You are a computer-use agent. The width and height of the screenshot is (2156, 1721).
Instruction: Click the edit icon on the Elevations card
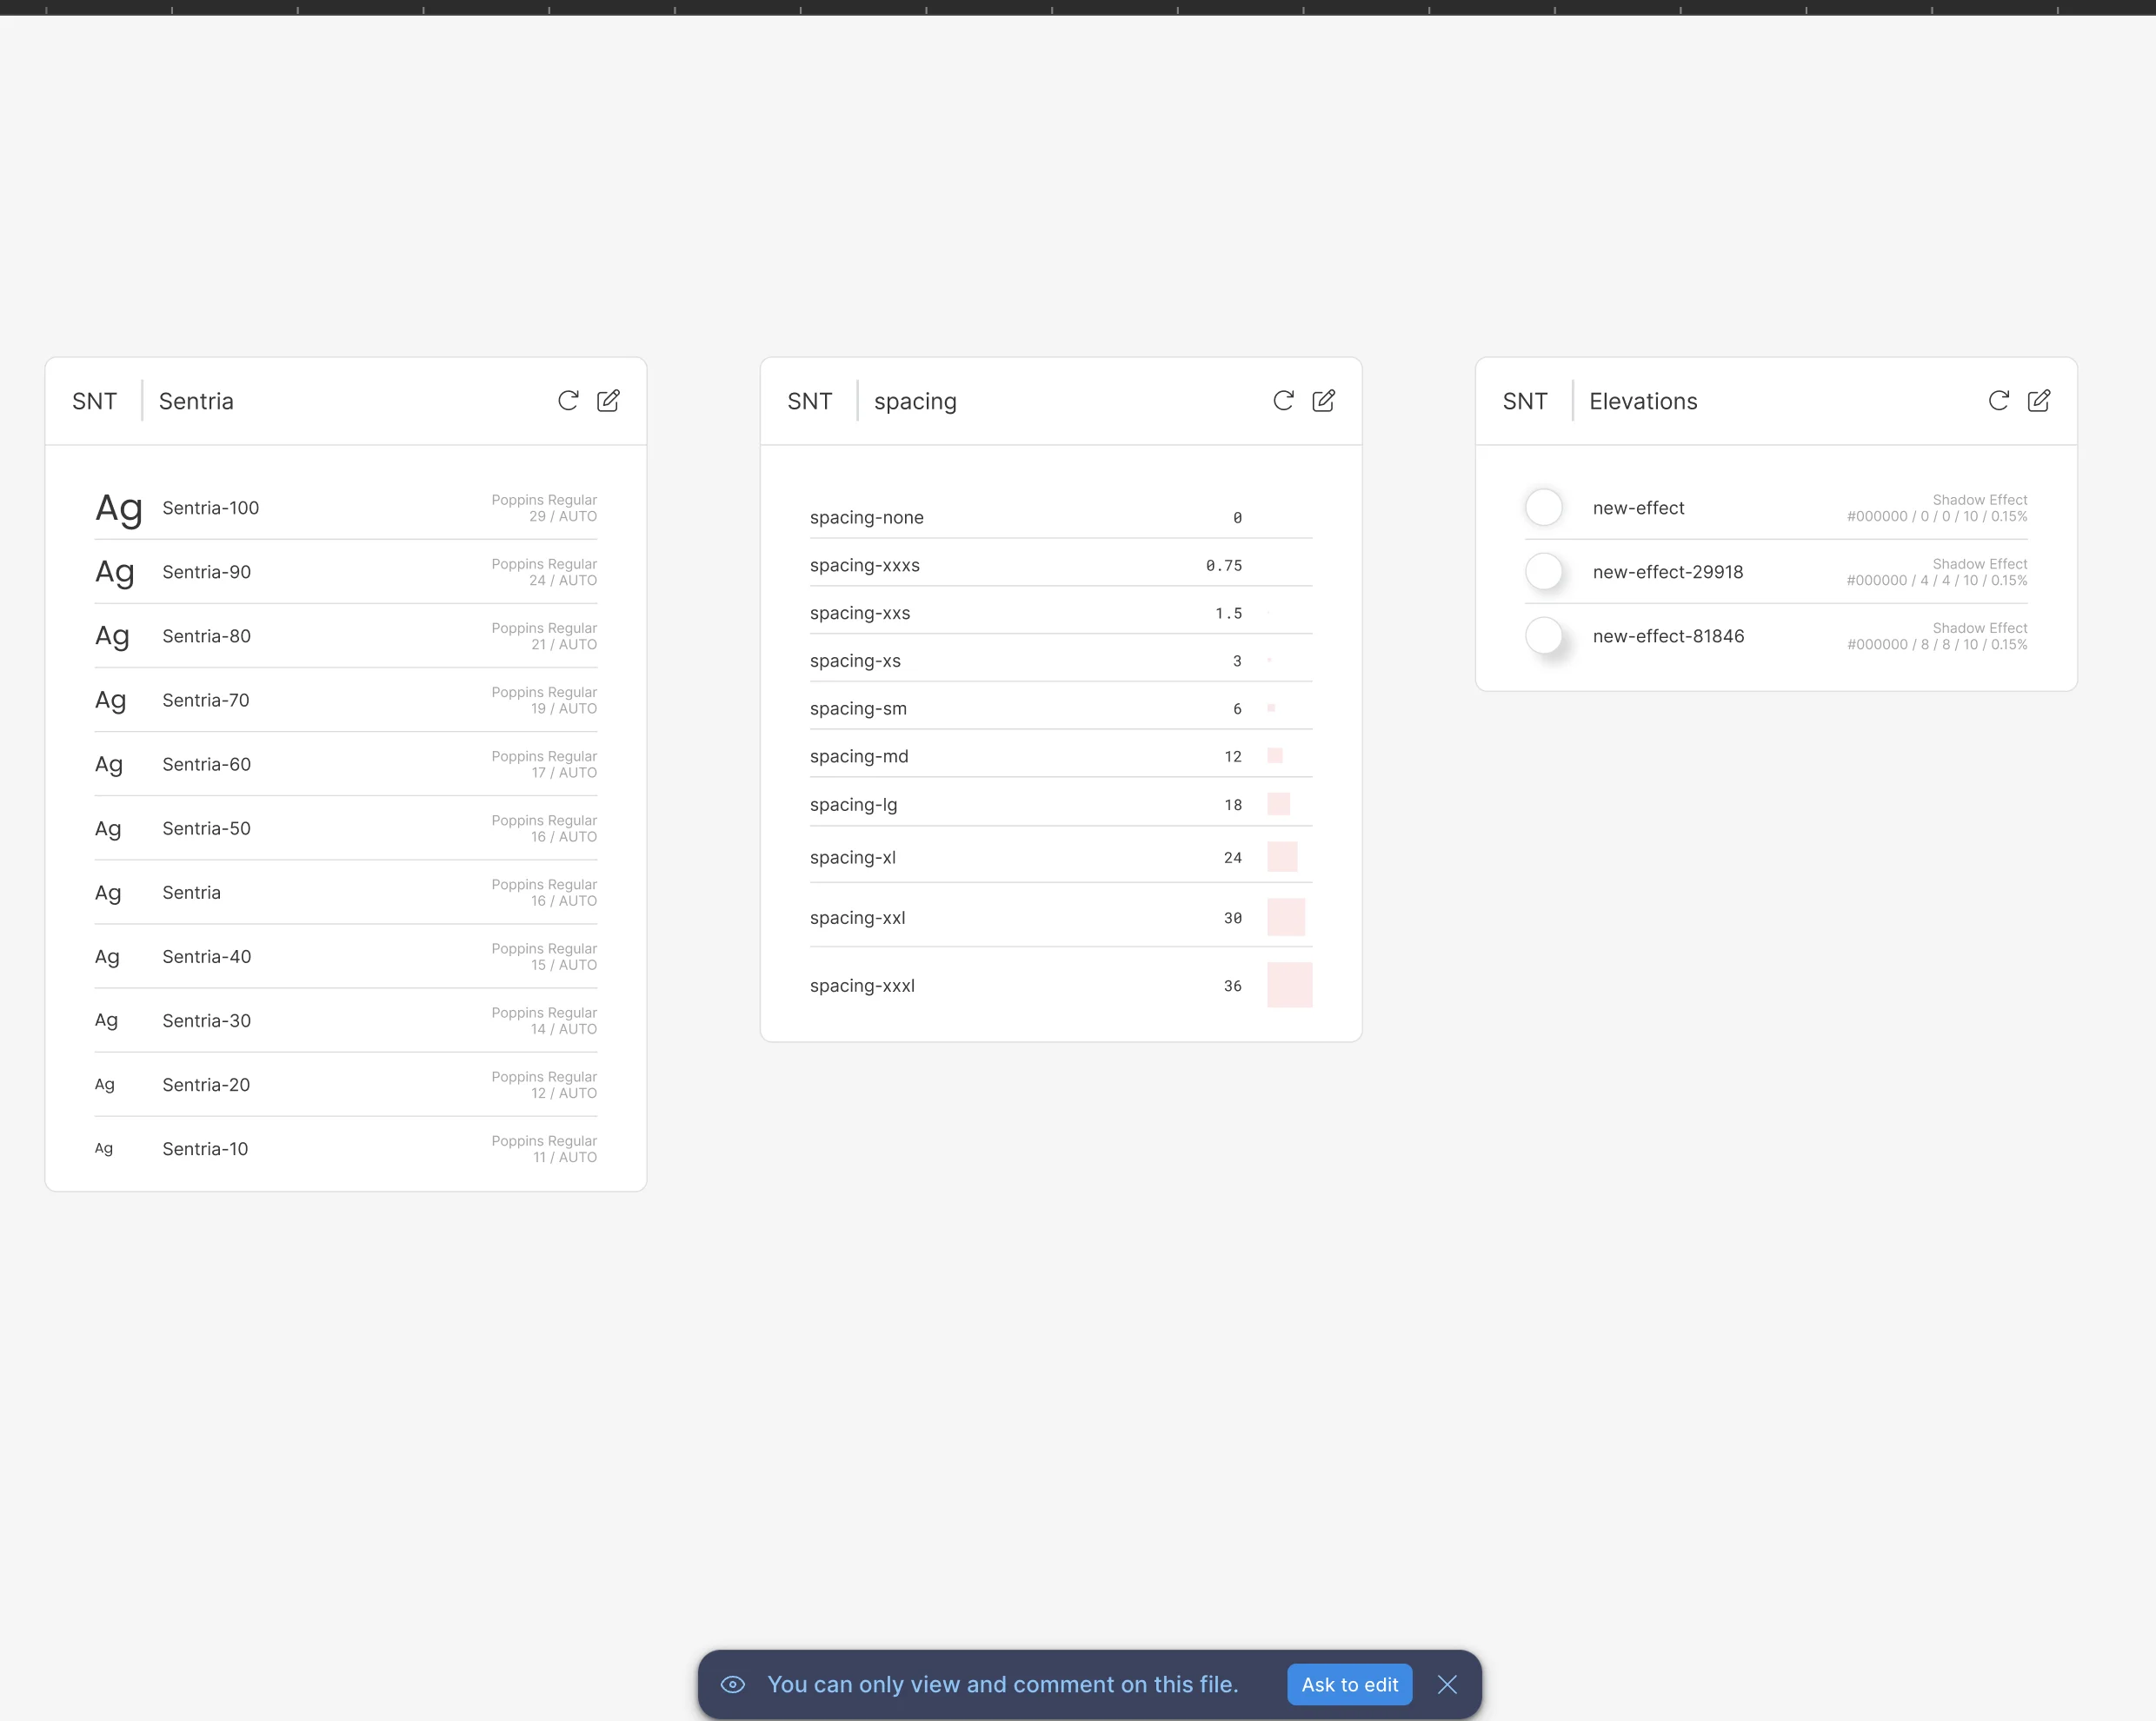click(x=2038, y=401)
